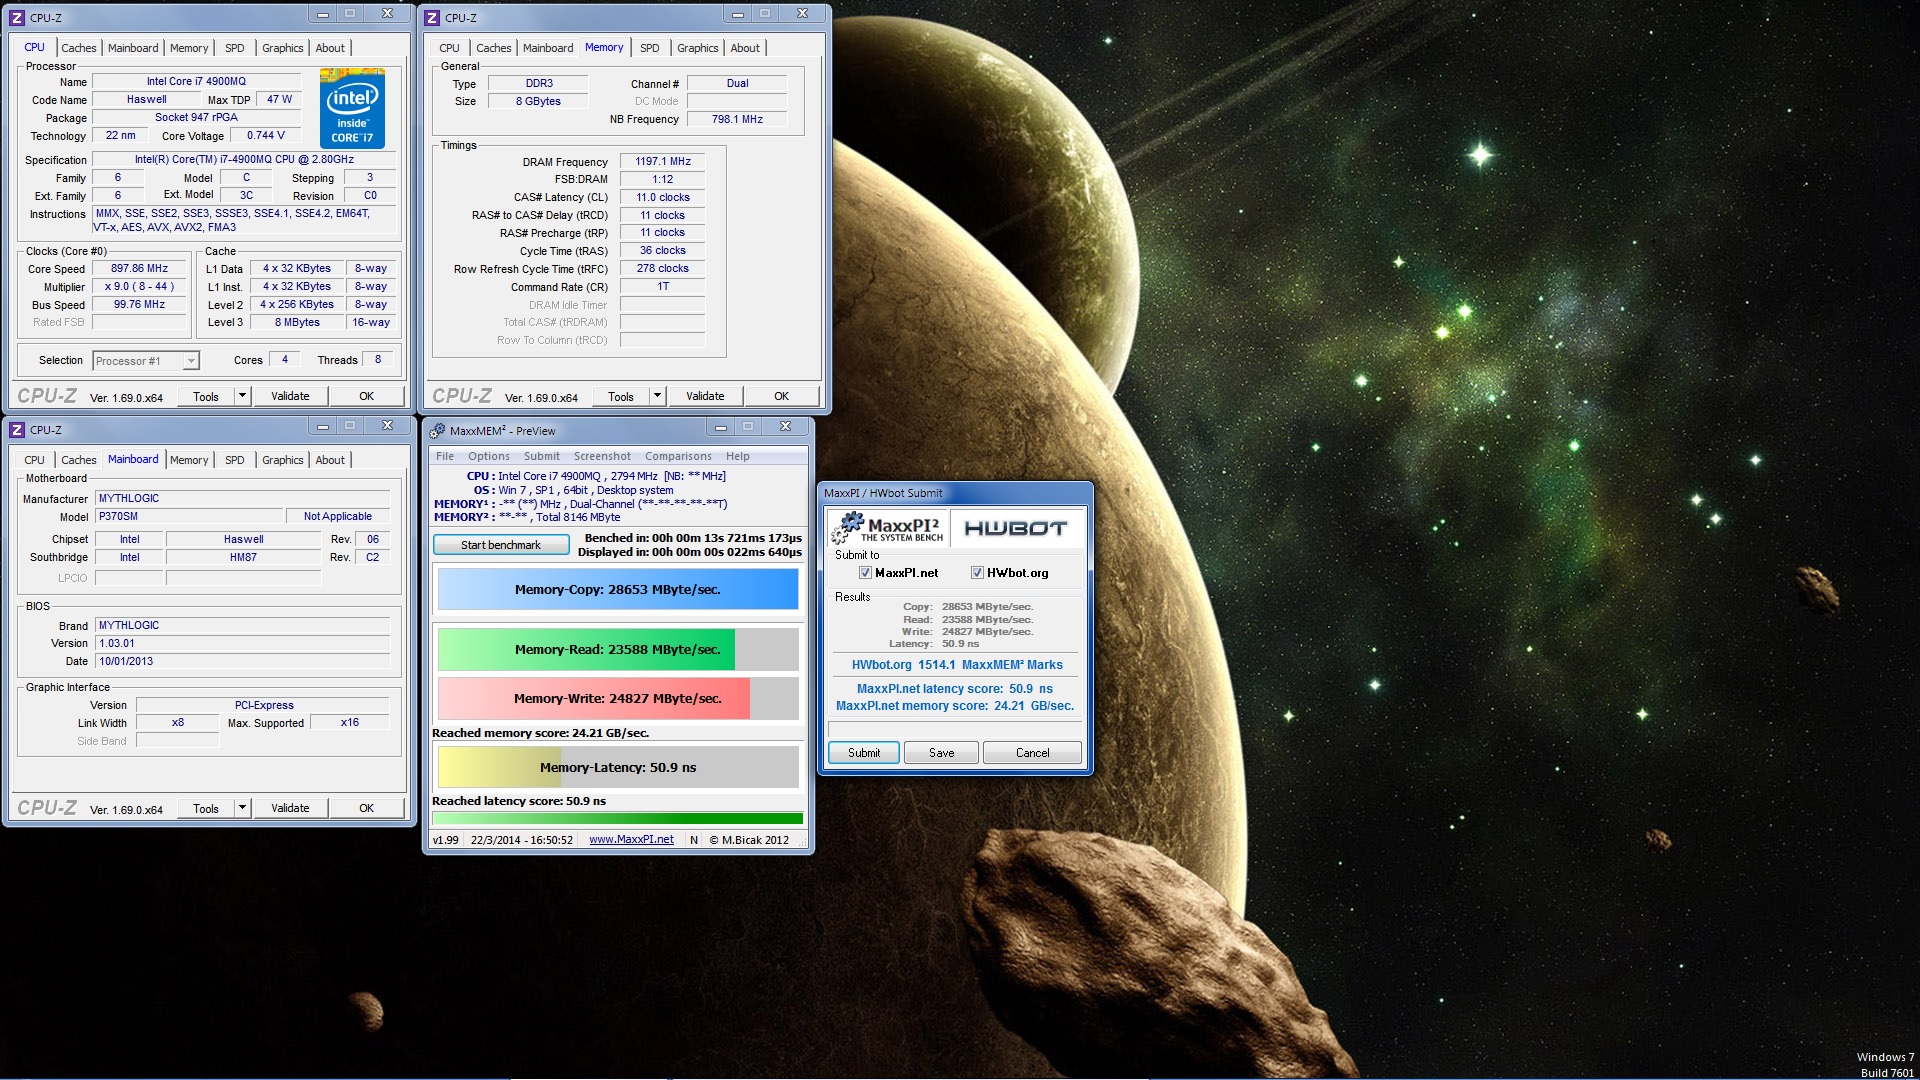Screen dimensions: 1920x1080
Task: Select Mainboard tab in Memory CPU-Z window
Action: coord(548,48)
